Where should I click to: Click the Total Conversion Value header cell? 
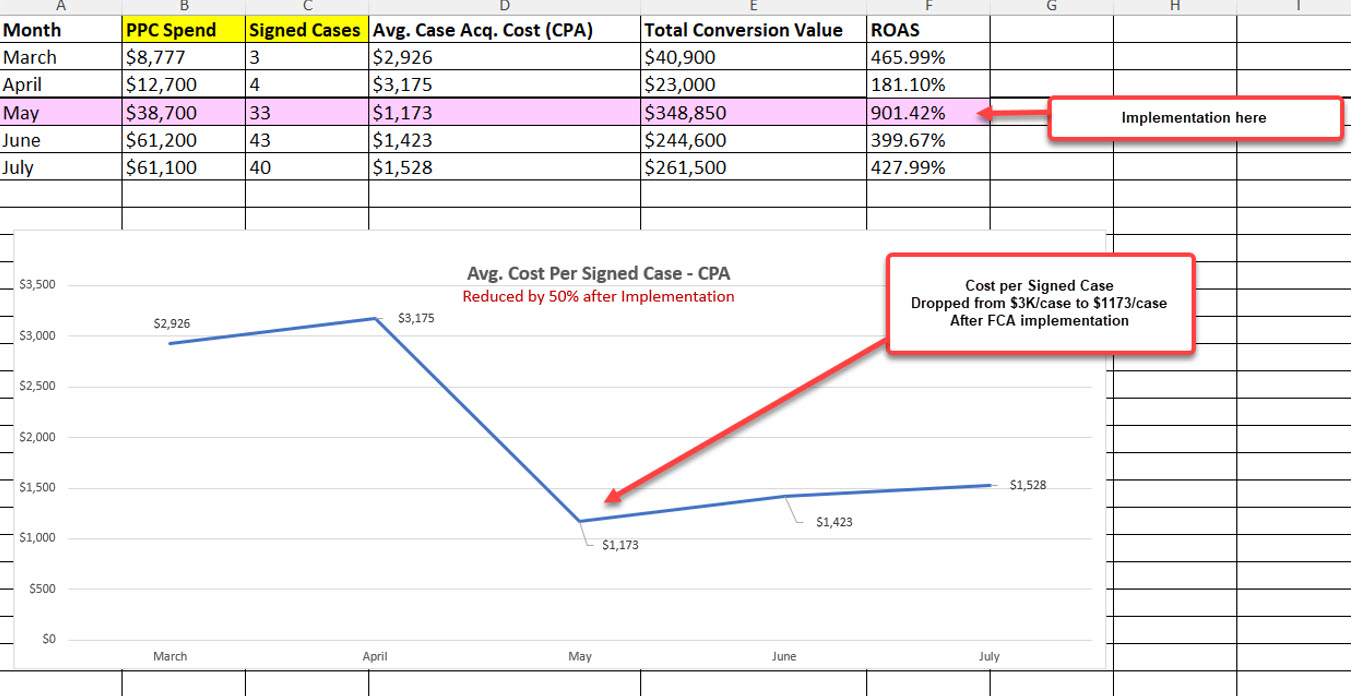[x=754, y=30]
